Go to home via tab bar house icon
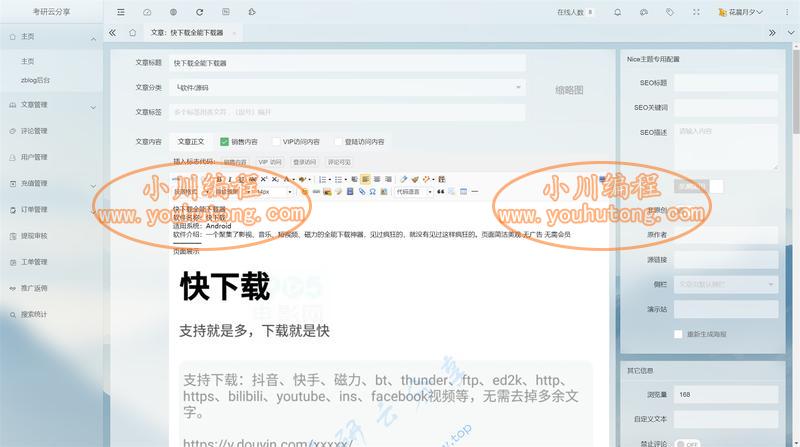 click(133, 33)
